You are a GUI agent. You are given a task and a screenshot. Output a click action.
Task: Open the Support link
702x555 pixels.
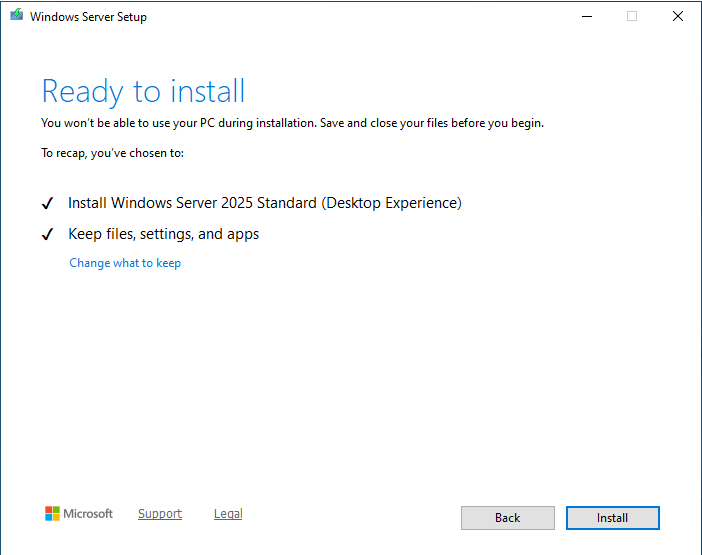(x=160, y=514)
